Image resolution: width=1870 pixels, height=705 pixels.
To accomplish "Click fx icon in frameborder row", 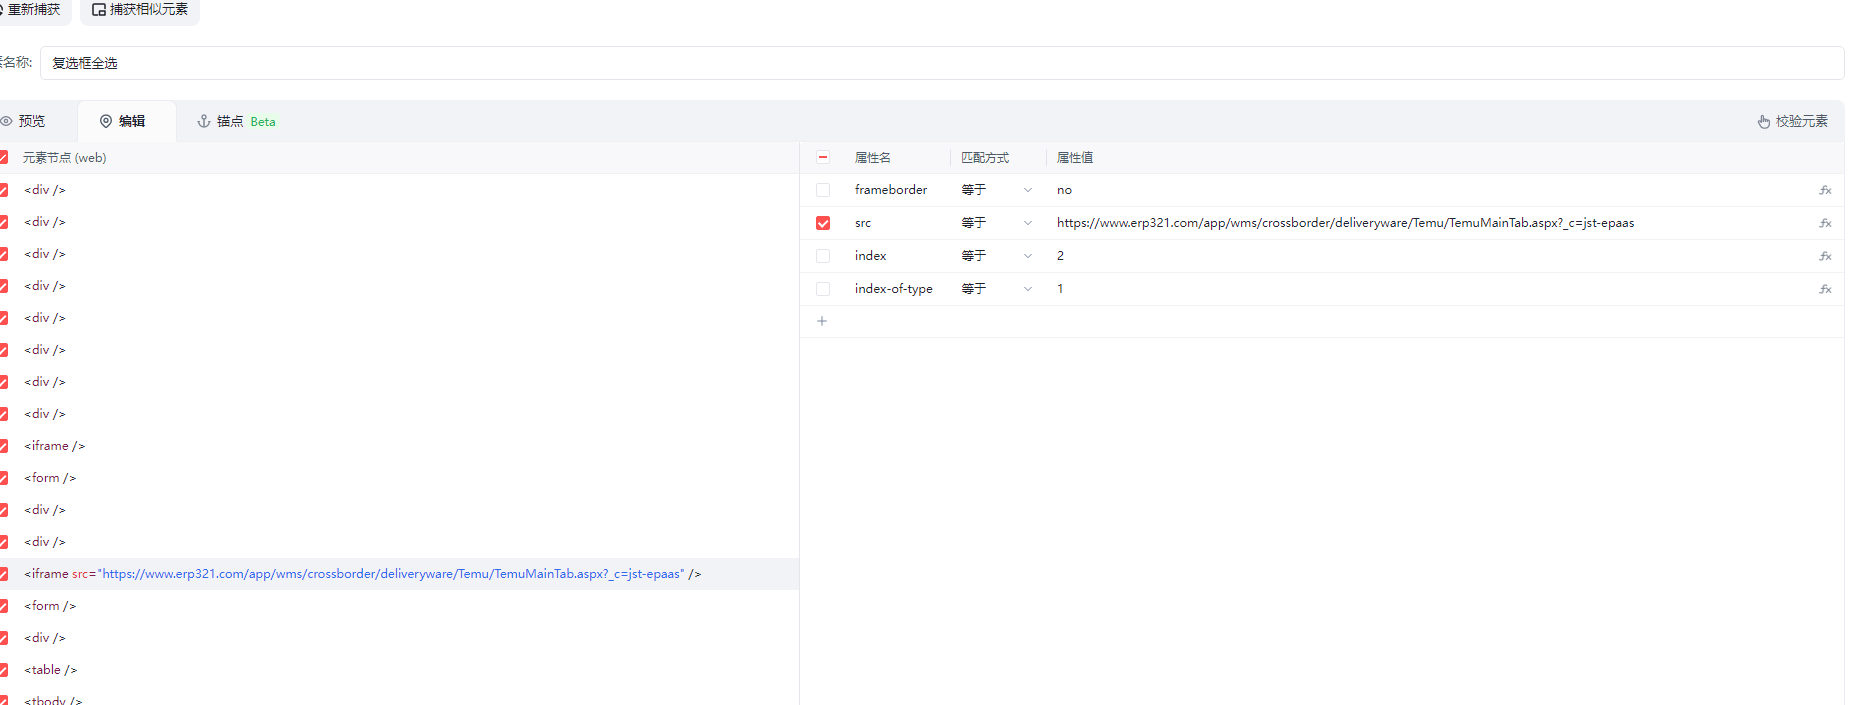I will coord(1825,190).
